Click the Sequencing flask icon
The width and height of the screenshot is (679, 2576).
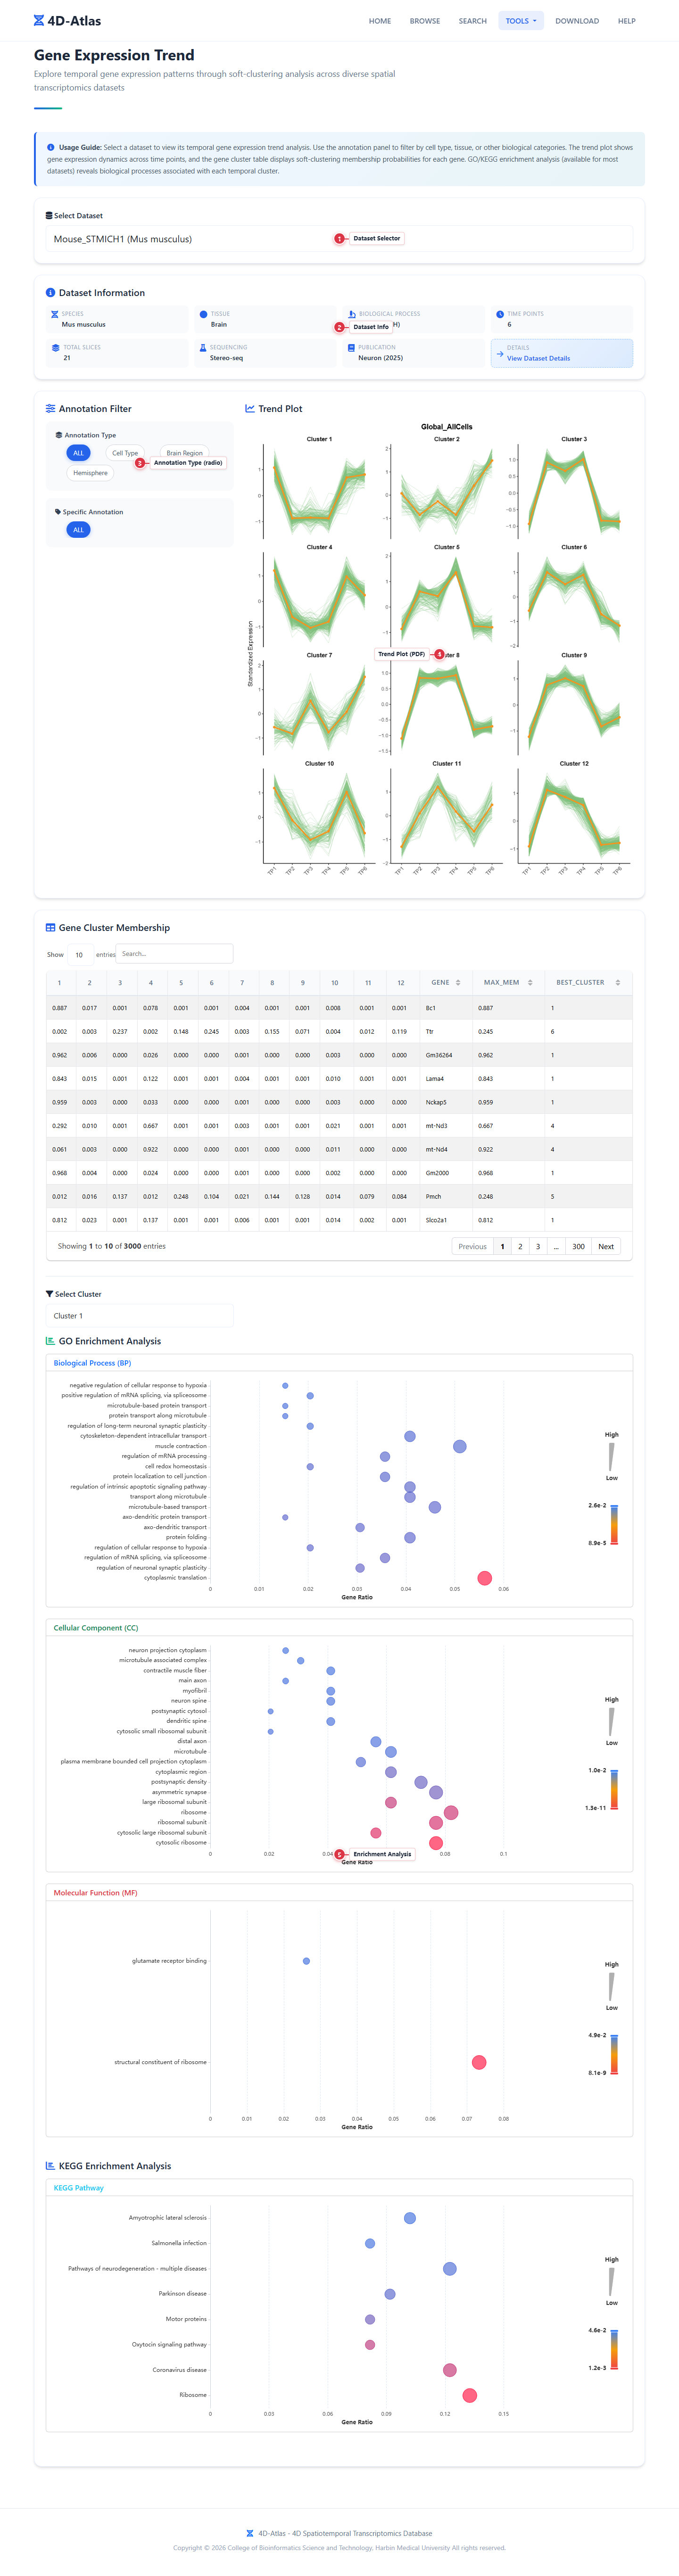[203, 348]
